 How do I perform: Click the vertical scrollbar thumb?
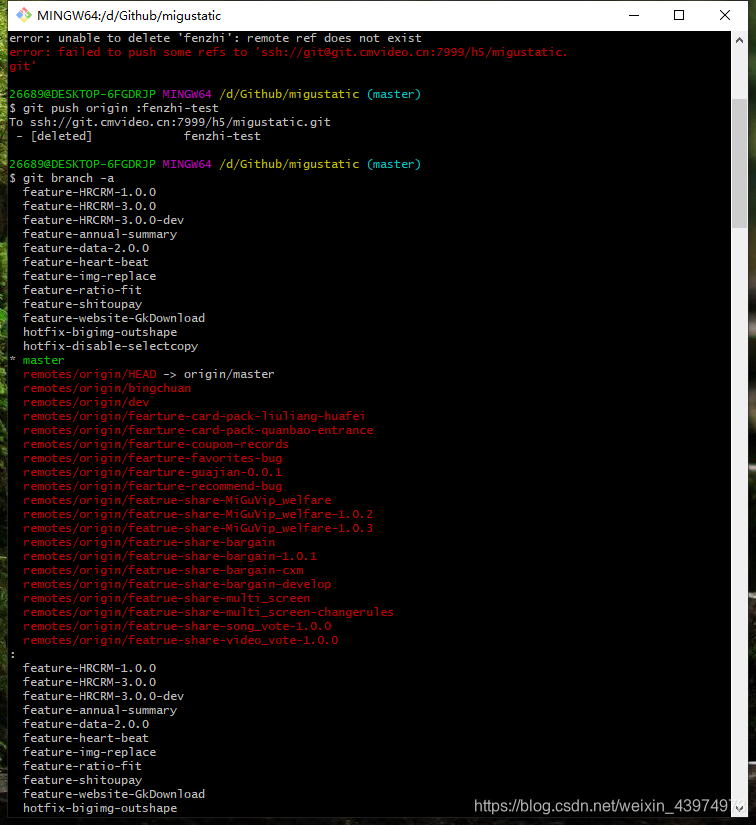[739, 163]
